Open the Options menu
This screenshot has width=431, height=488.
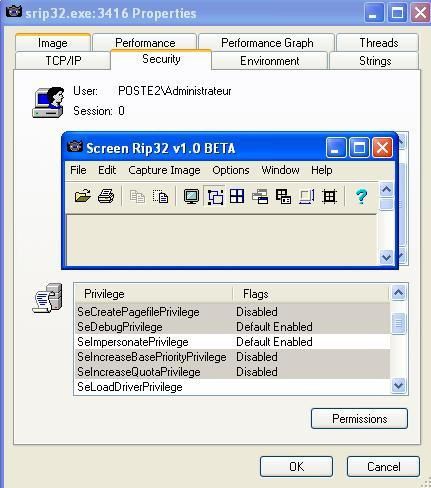point(231,170)
